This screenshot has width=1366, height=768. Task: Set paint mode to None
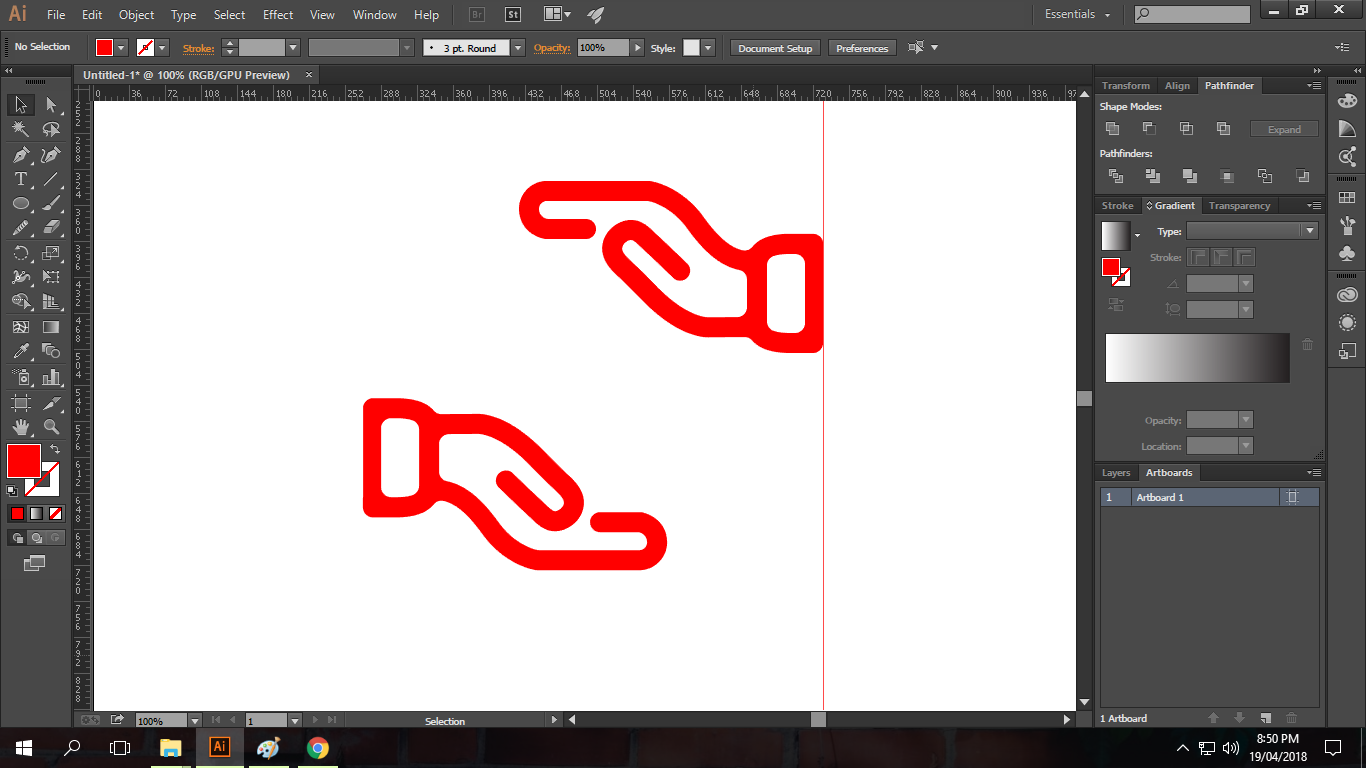[56, 513]
